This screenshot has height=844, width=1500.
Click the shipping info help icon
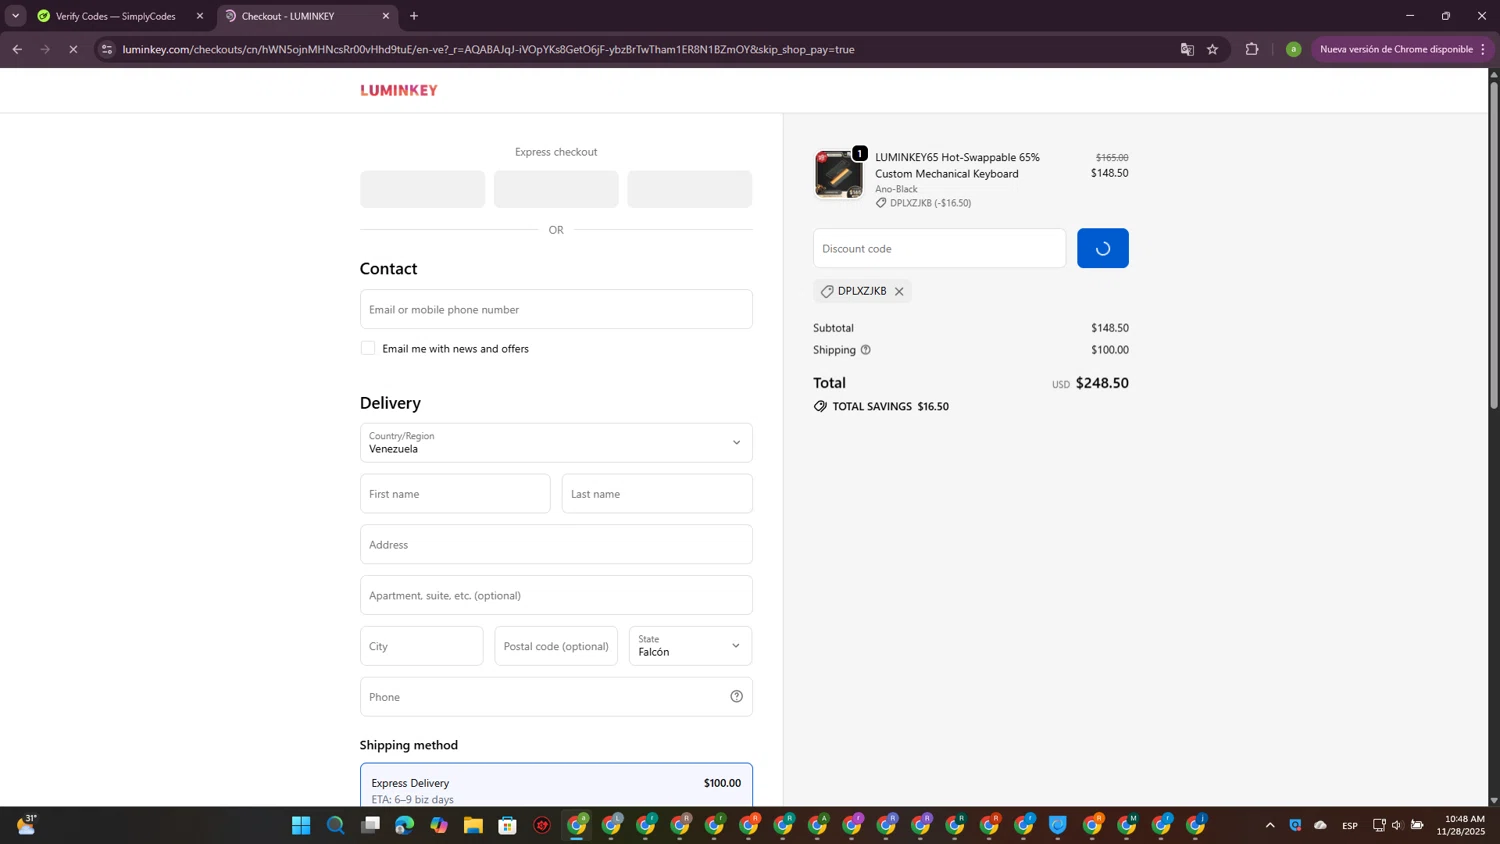[x=866, y=350]
